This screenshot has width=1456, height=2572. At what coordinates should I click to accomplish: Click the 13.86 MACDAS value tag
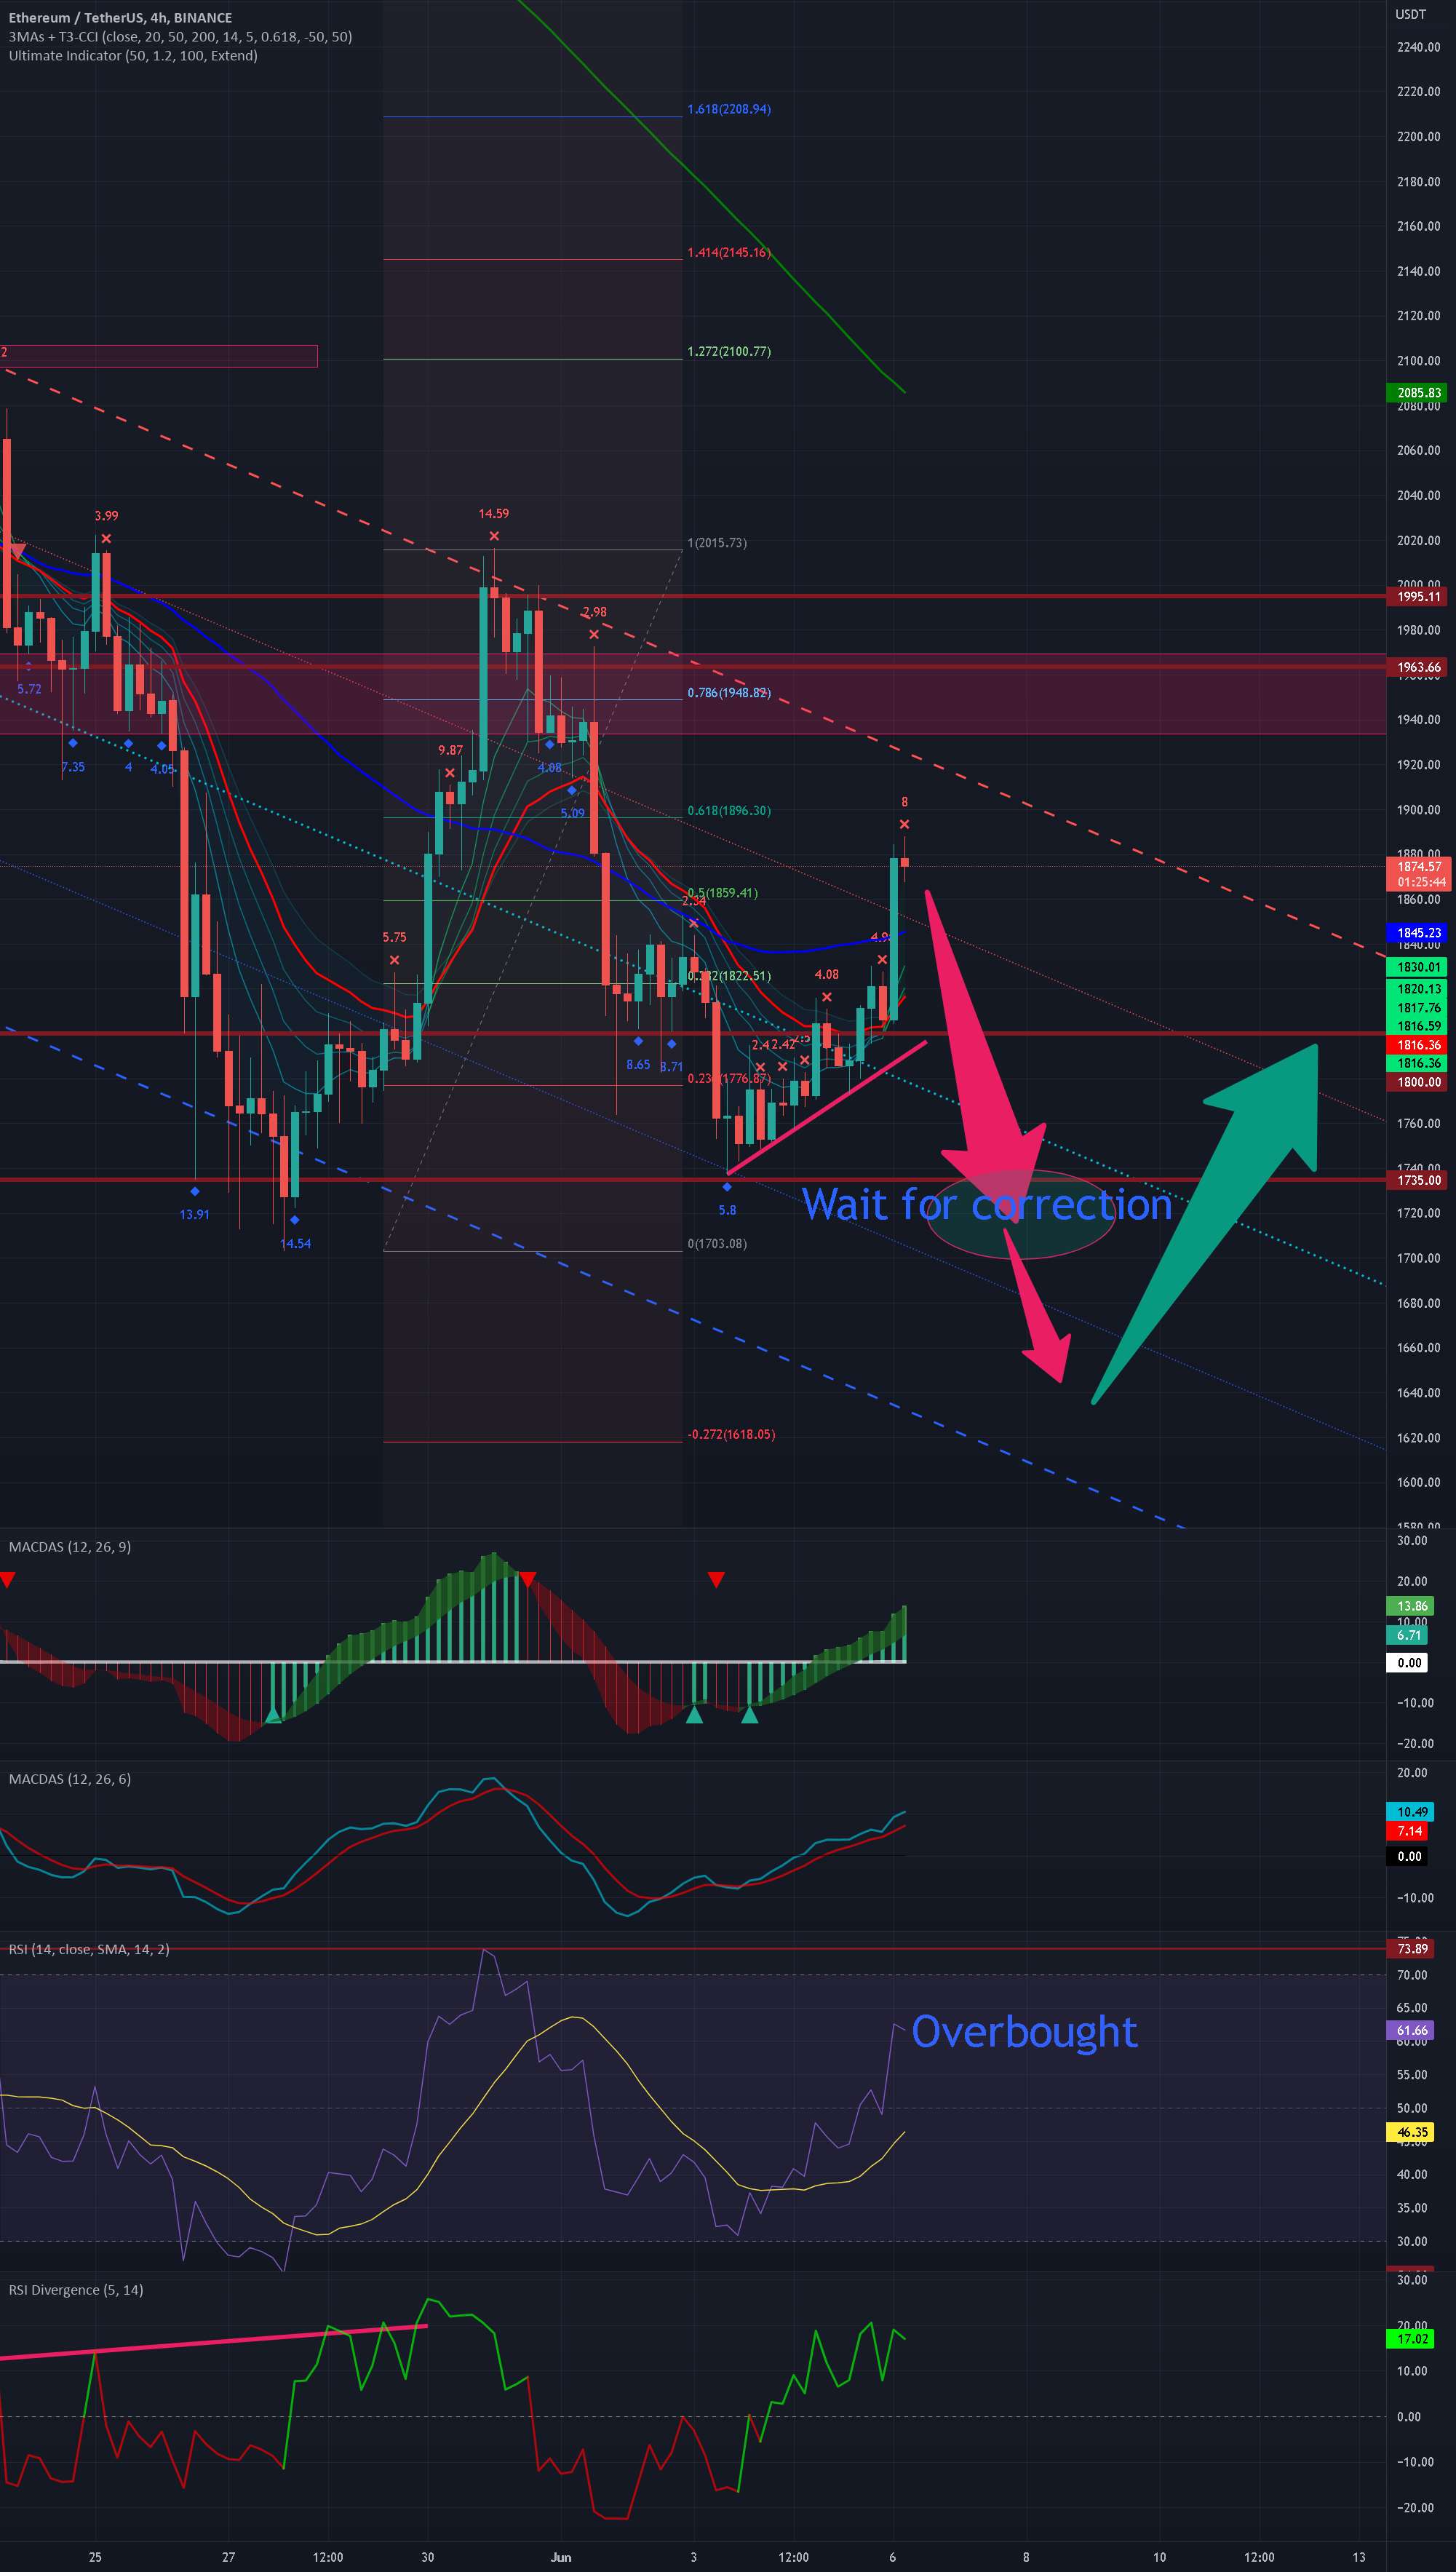(1410, 1606)
